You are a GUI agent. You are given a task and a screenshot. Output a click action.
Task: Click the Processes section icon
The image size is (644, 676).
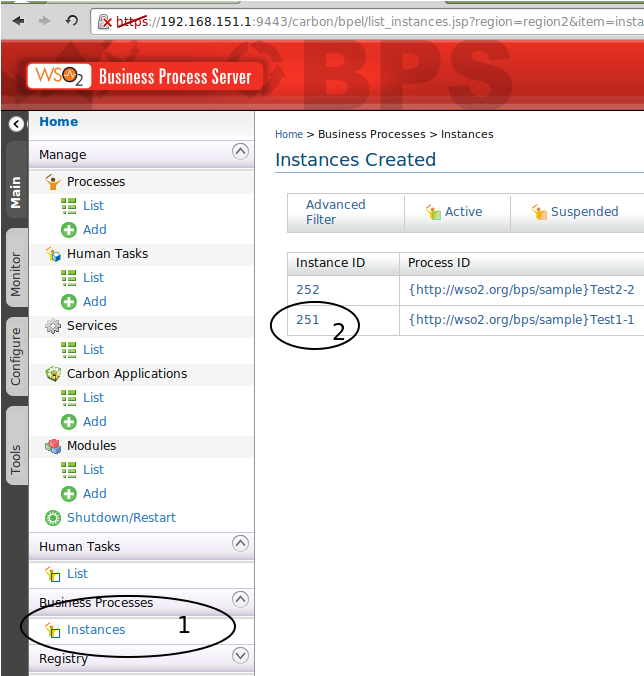click(53, 182)
